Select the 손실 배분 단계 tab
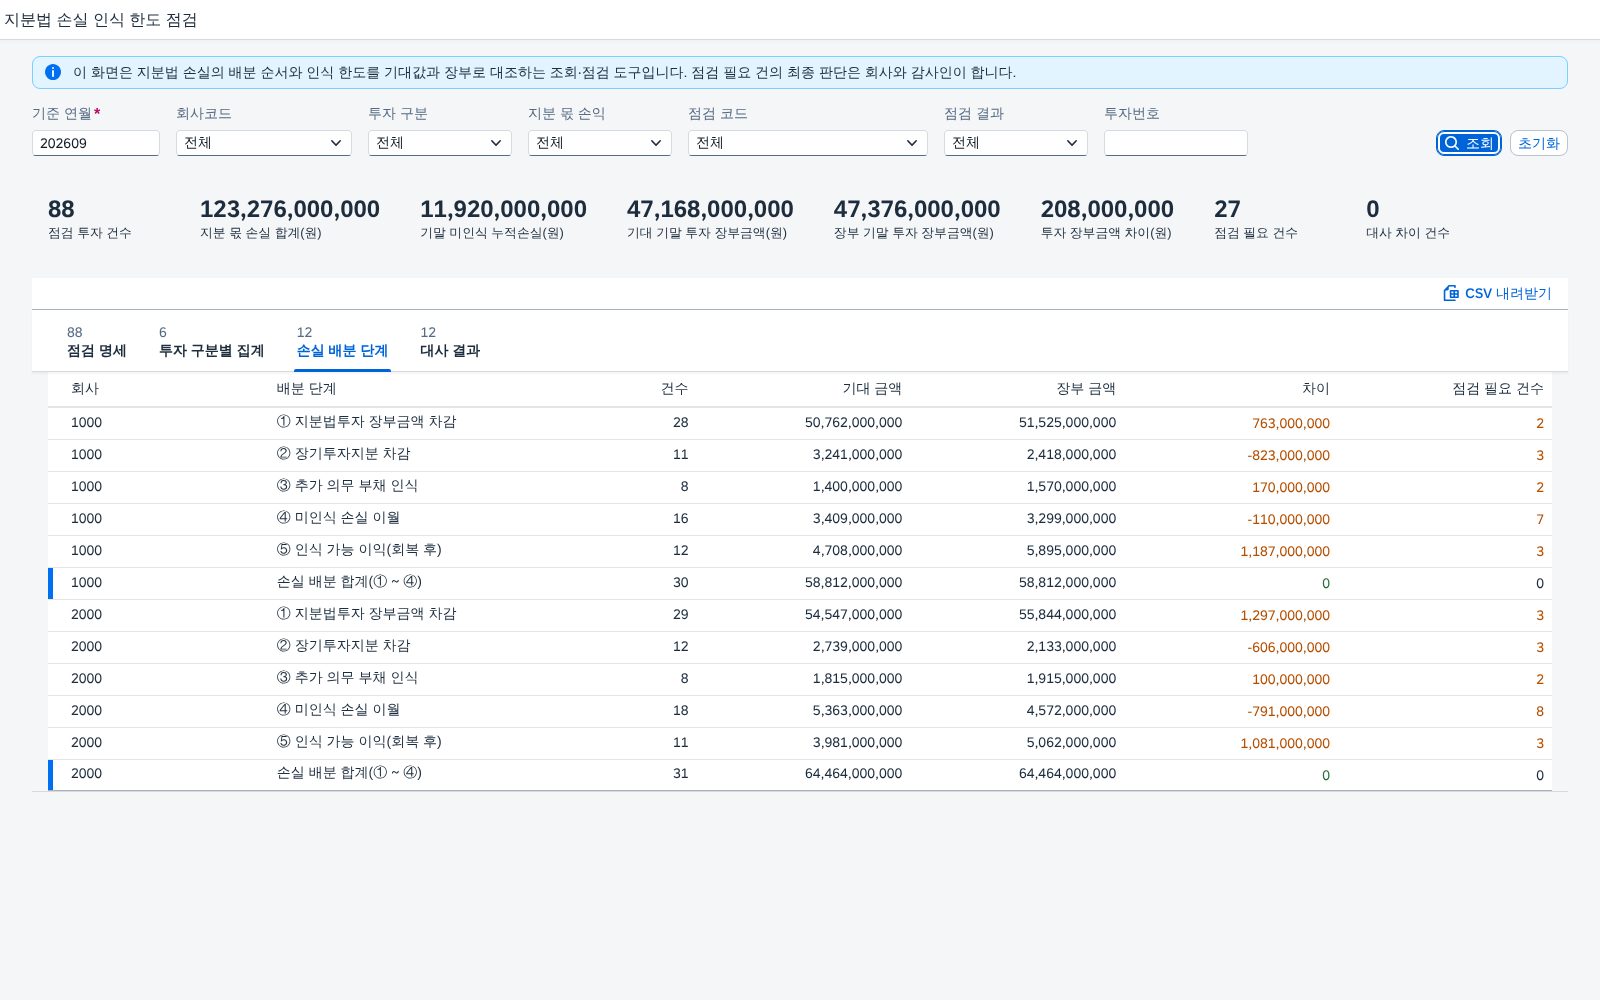The image size is (1600, 1000). point(342,342)
